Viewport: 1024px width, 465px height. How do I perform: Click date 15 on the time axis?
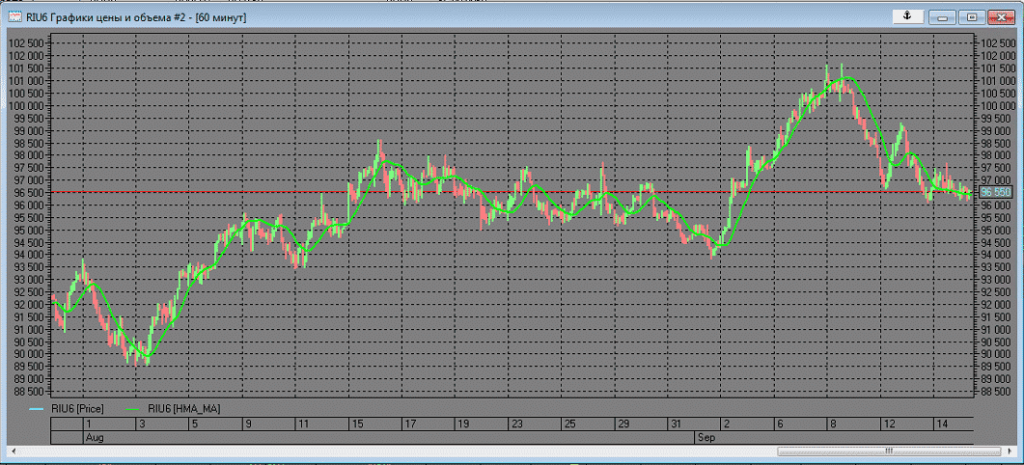pos(354,424)
